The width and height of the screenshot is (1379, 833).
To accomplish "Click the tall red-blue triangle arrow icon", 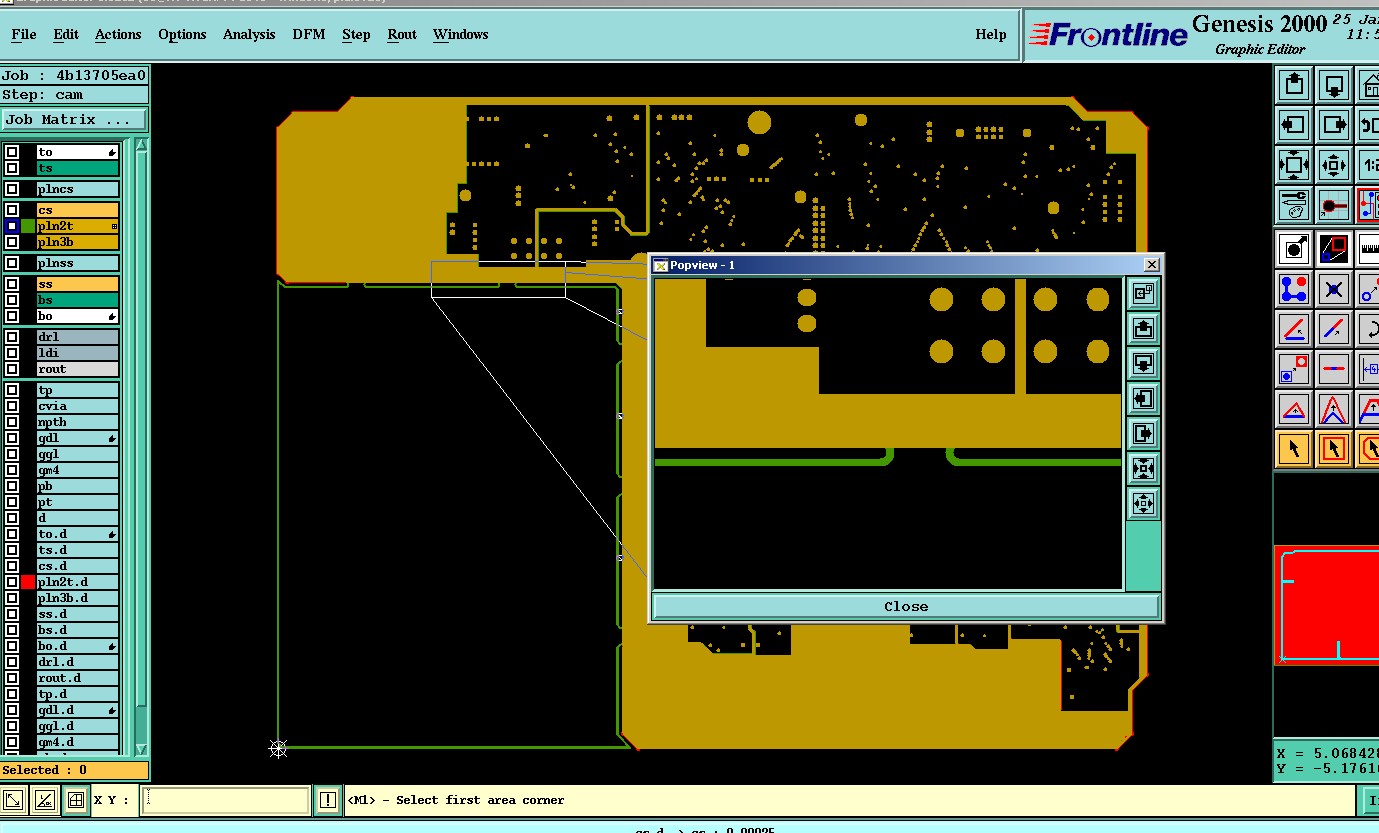I will click(1333, 409).
